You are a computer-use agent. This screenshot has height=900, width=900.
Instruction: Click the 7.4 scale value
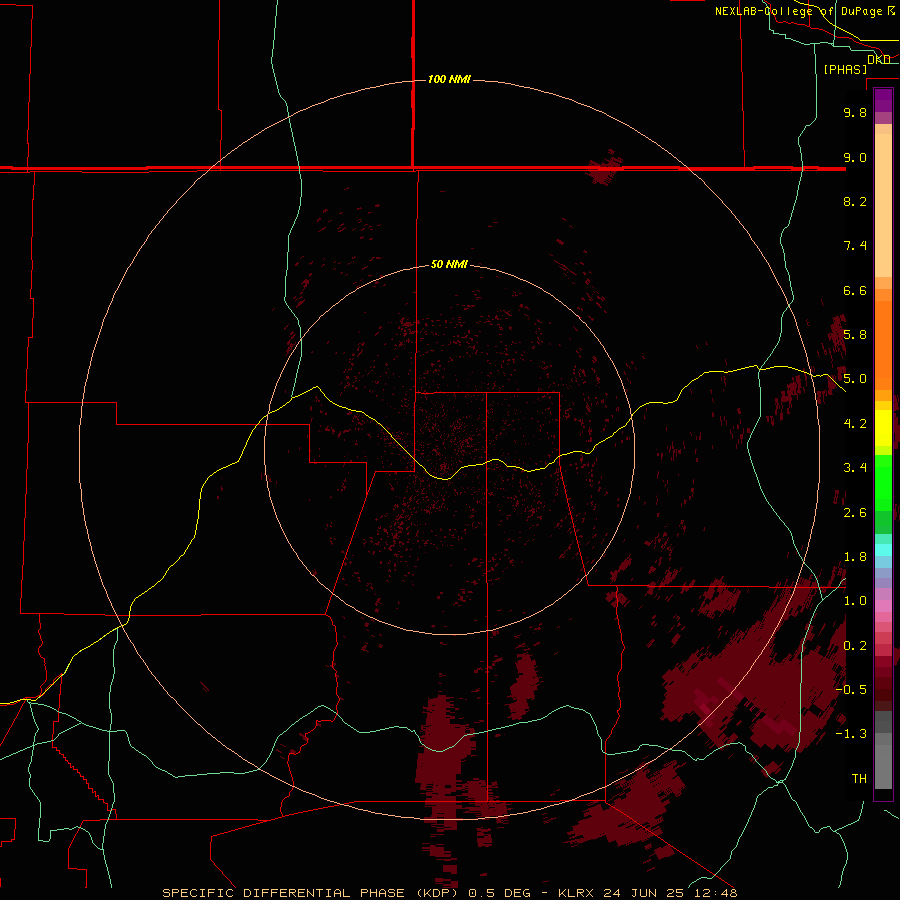(855, 246)
